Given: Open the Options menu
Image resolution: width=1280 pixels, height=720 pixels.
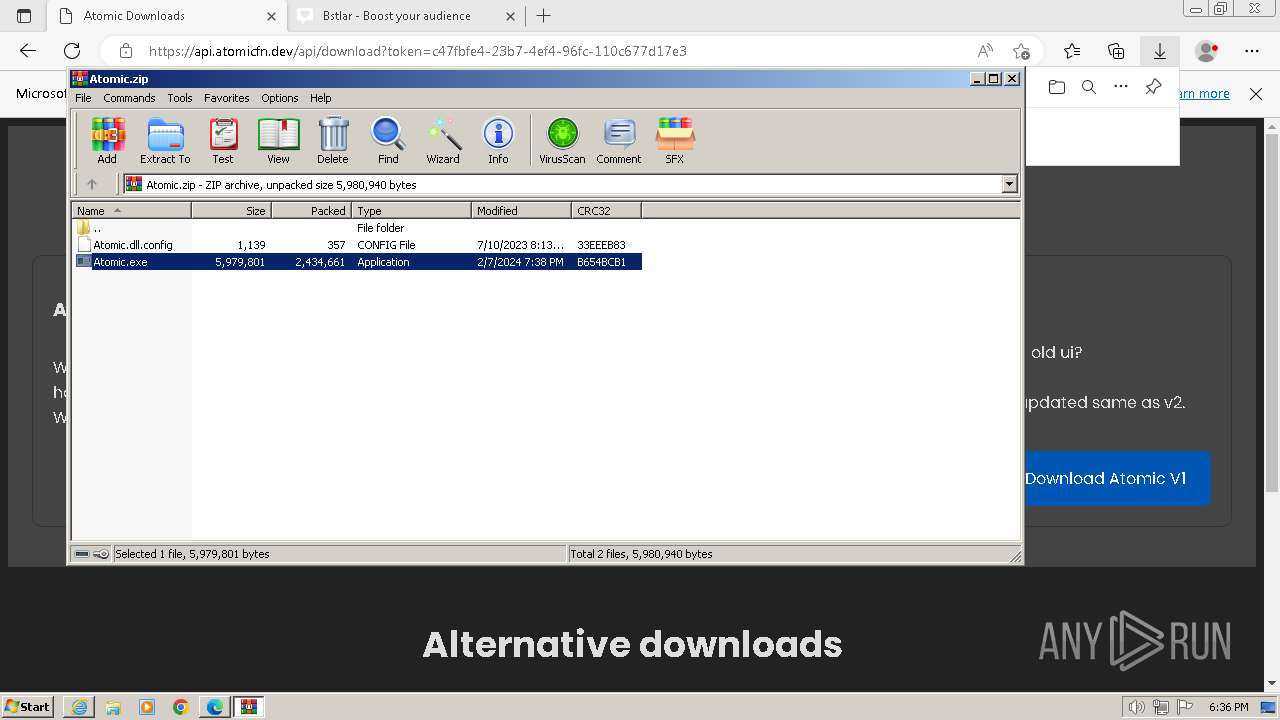Looking at the screenshot, I should click(x=280, y=98).
